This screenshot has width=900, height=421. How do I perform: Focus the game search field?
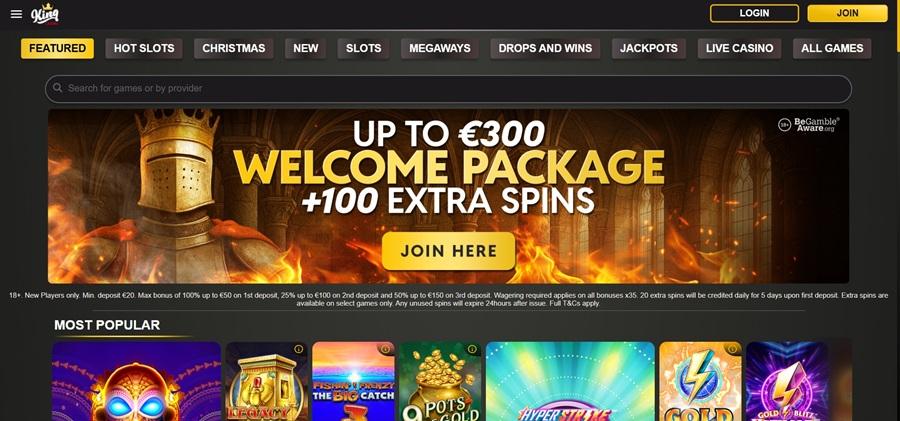[x=448, y=88]
